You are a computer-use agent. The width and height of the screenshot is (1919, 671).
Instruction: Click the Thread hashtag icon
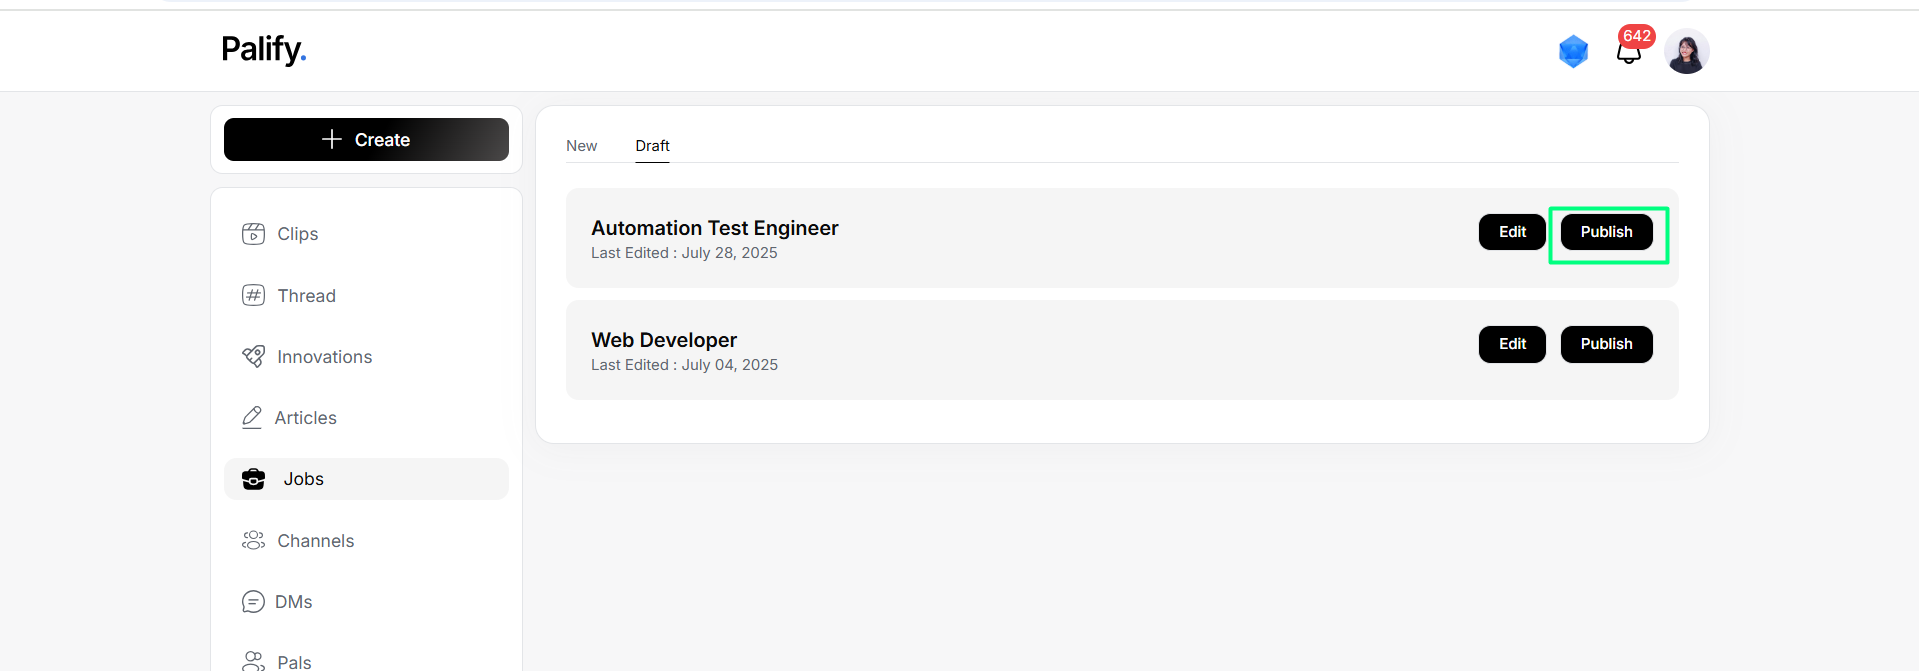point(253,295)
